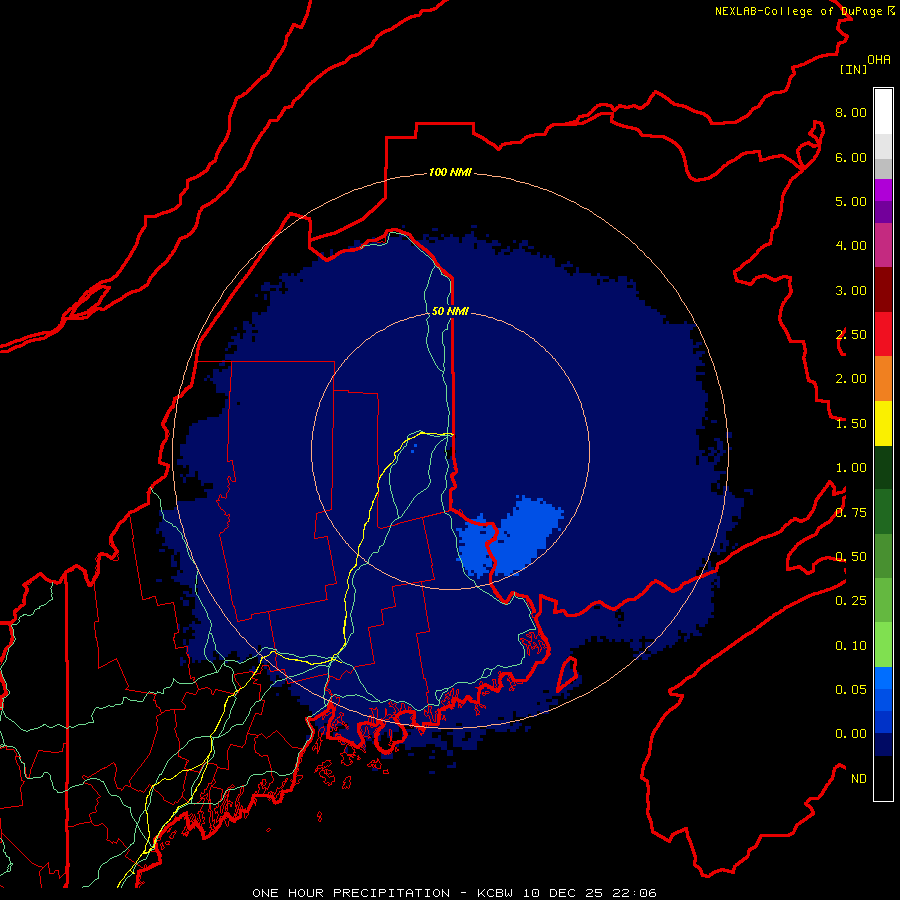Image resolution: width=900 pixels, height=900 pixels.
Task: Click the 50 NMI range ring label
Action: point(450,311)
